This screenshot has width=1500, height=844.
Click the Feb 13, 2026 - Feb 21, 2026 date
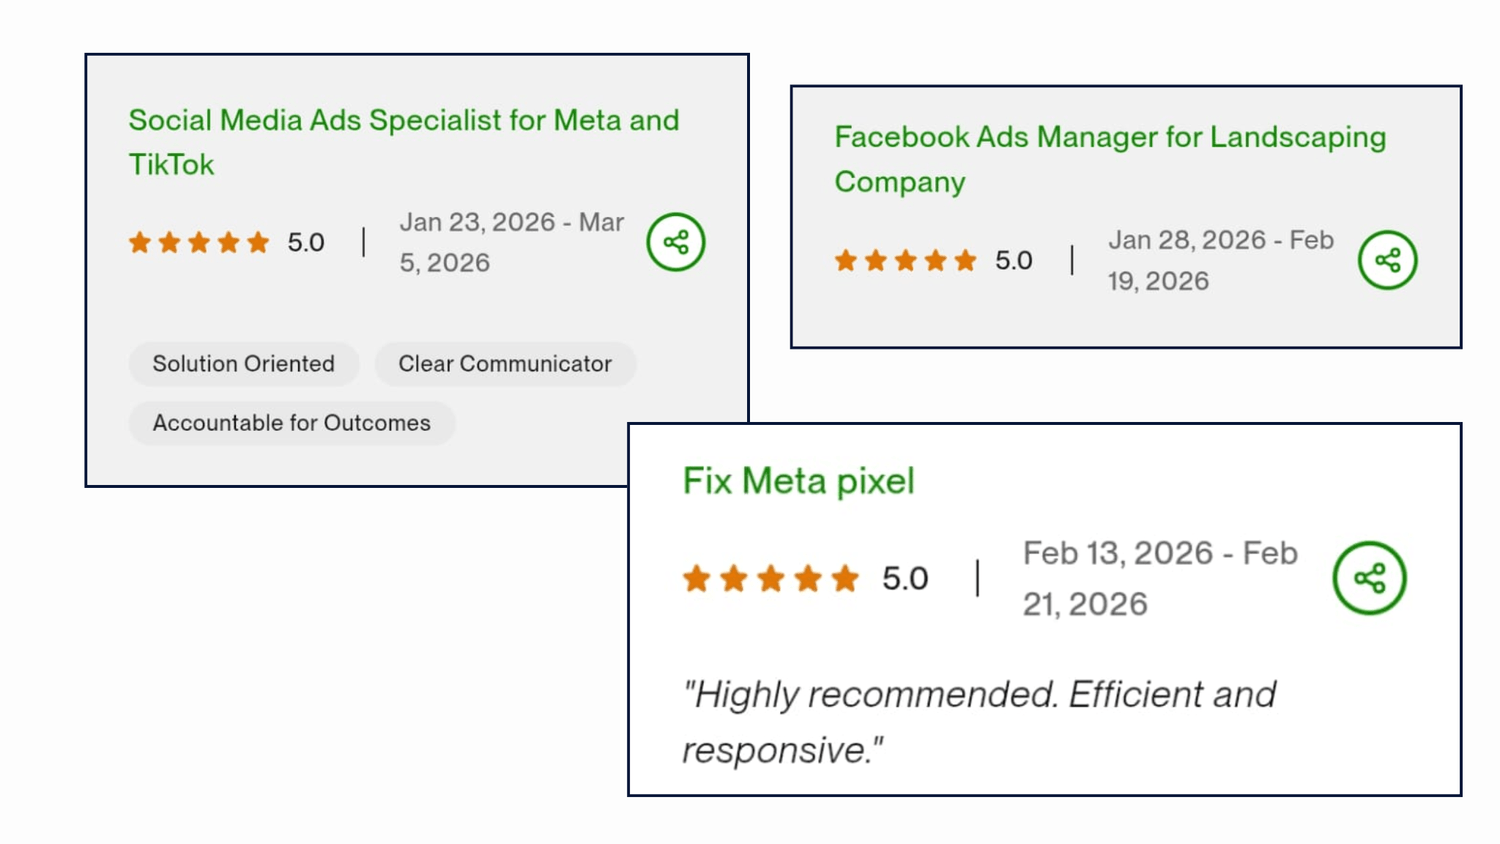tap(1159, 578)
